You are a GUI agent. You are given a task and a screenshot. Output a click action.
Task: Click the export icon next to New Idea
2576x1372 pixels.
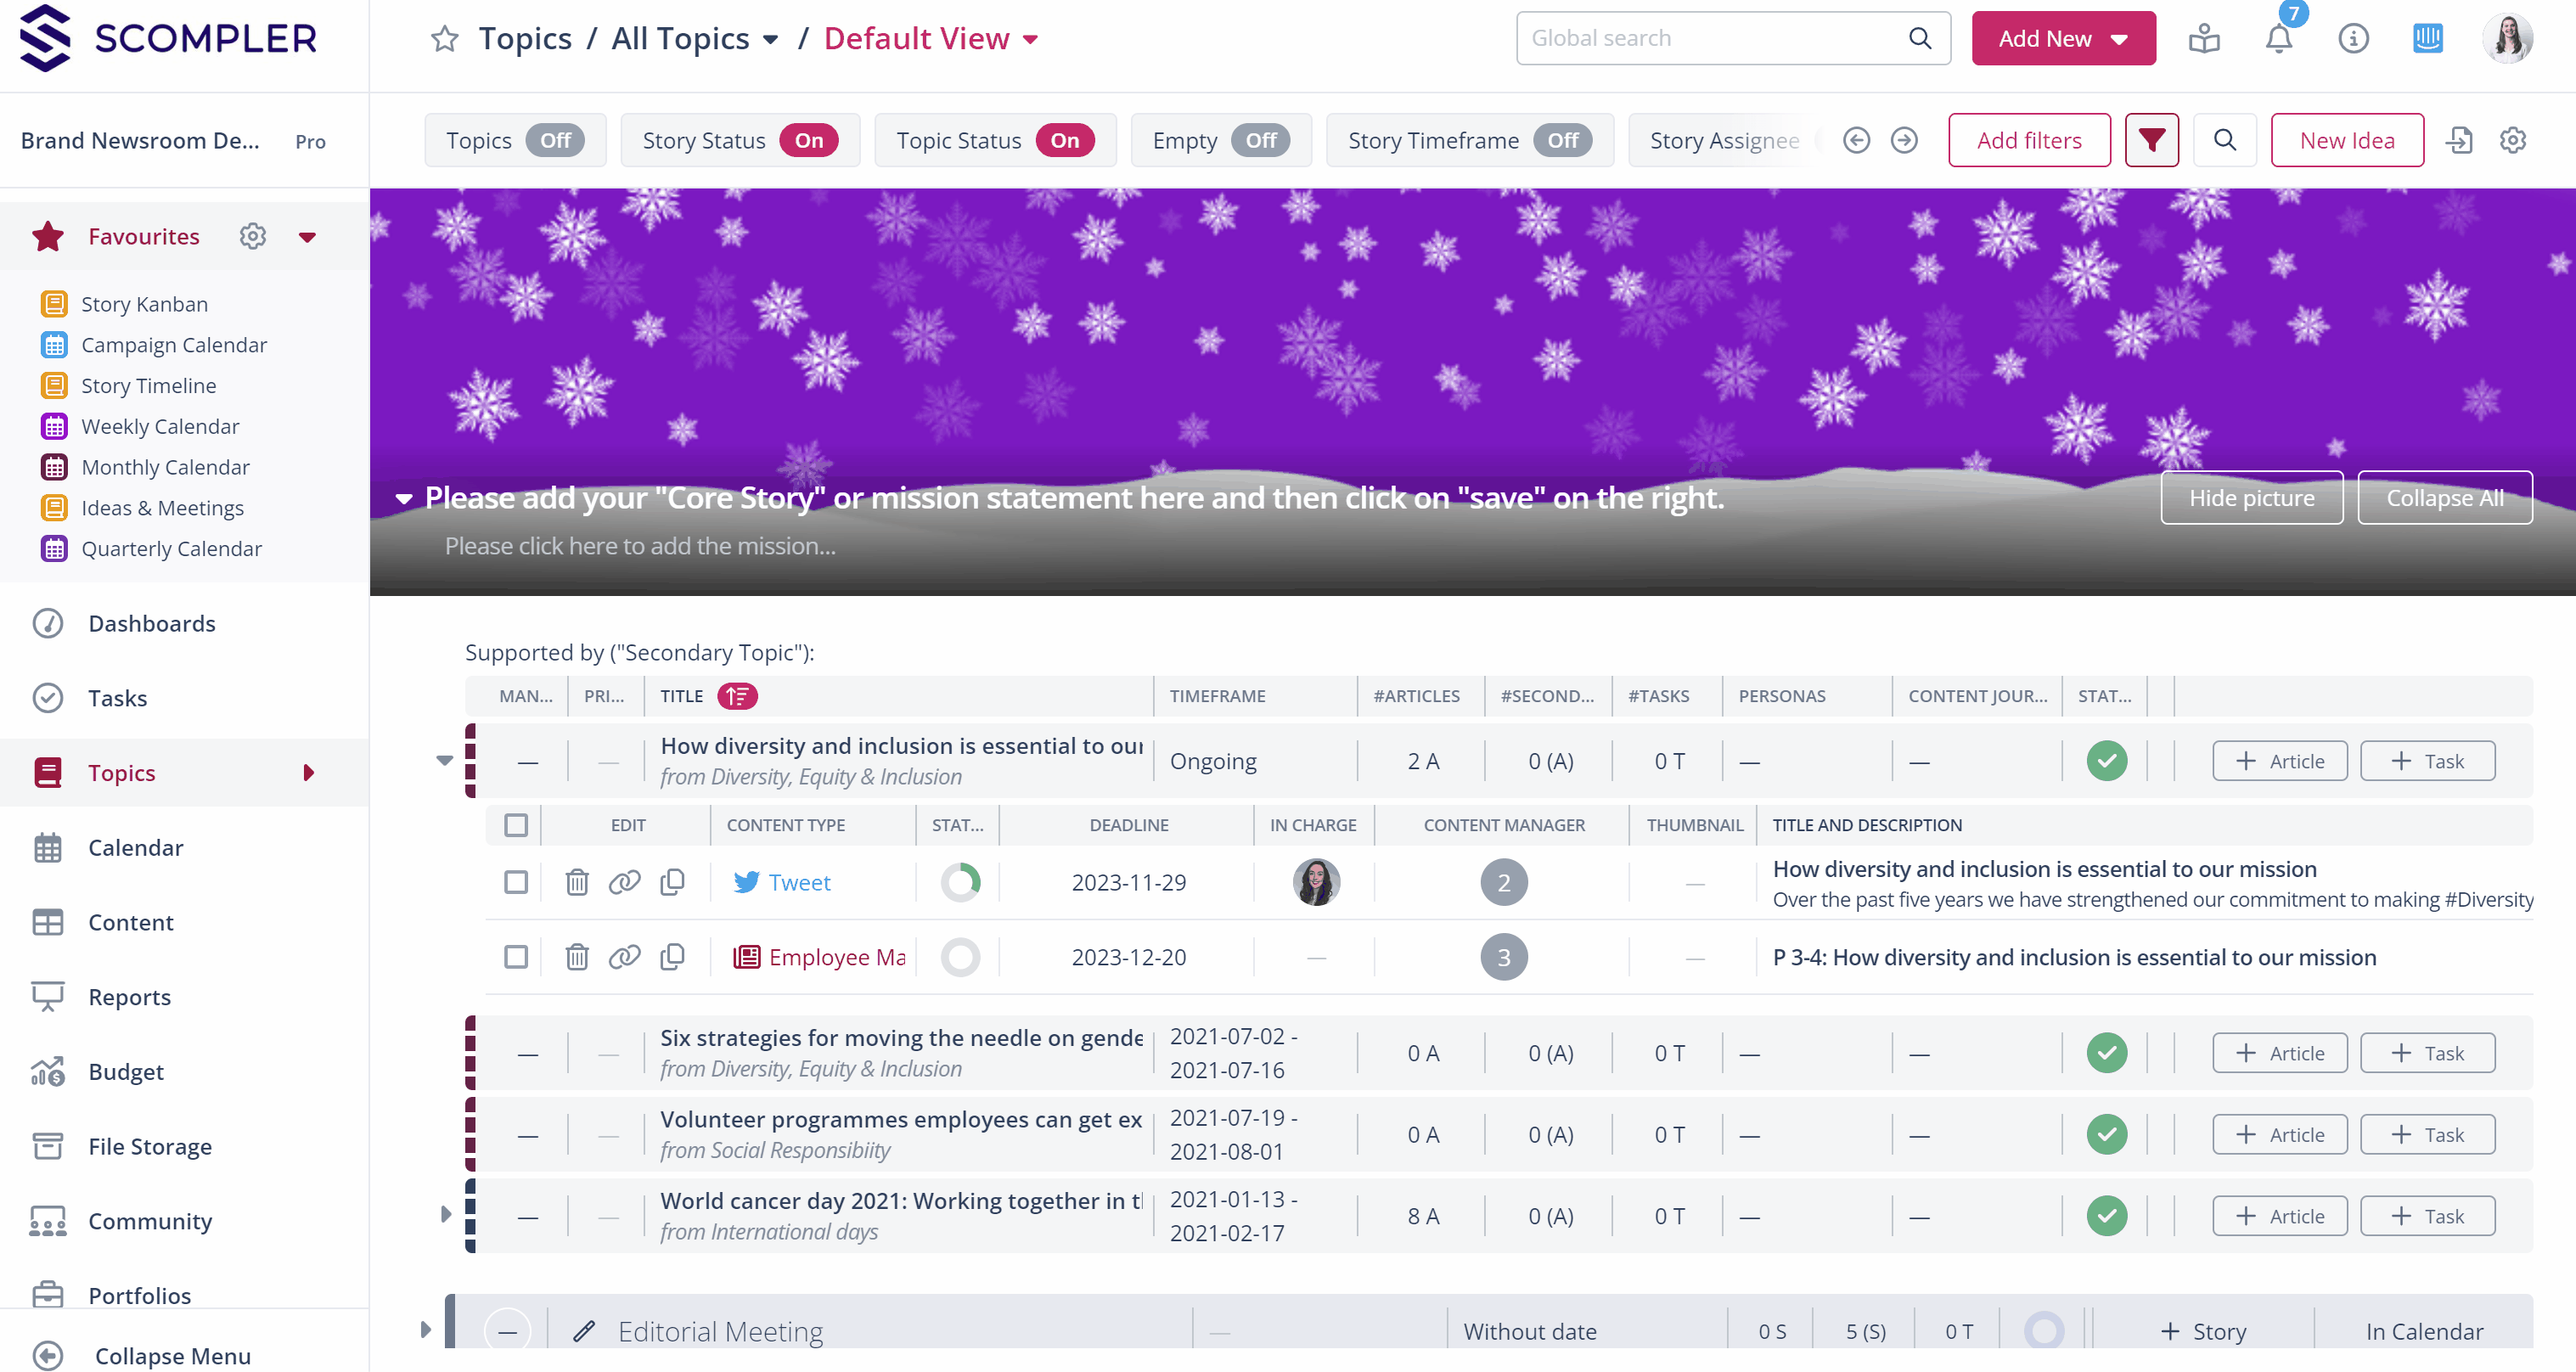tap(2459, 140)
